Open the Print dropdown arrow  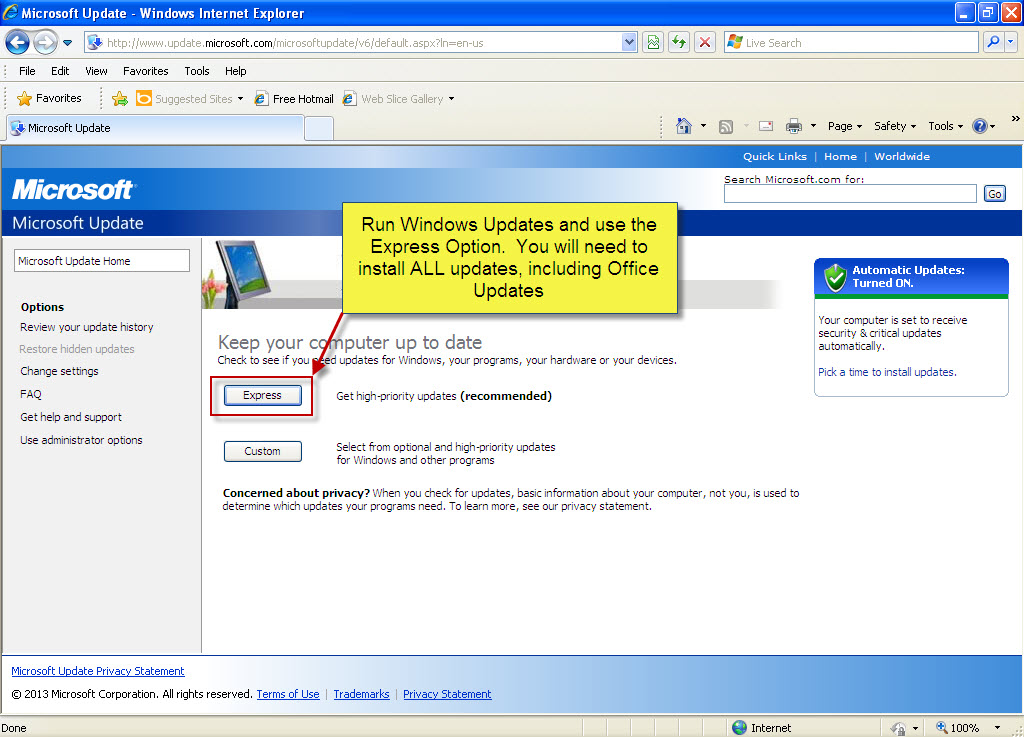[x=813, y=126]
